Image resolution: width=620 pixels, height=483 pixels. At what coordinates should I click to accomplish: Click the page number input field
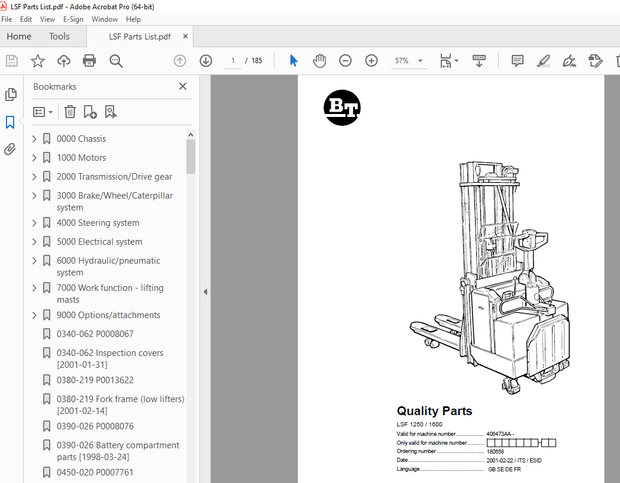tap(233, 61)
